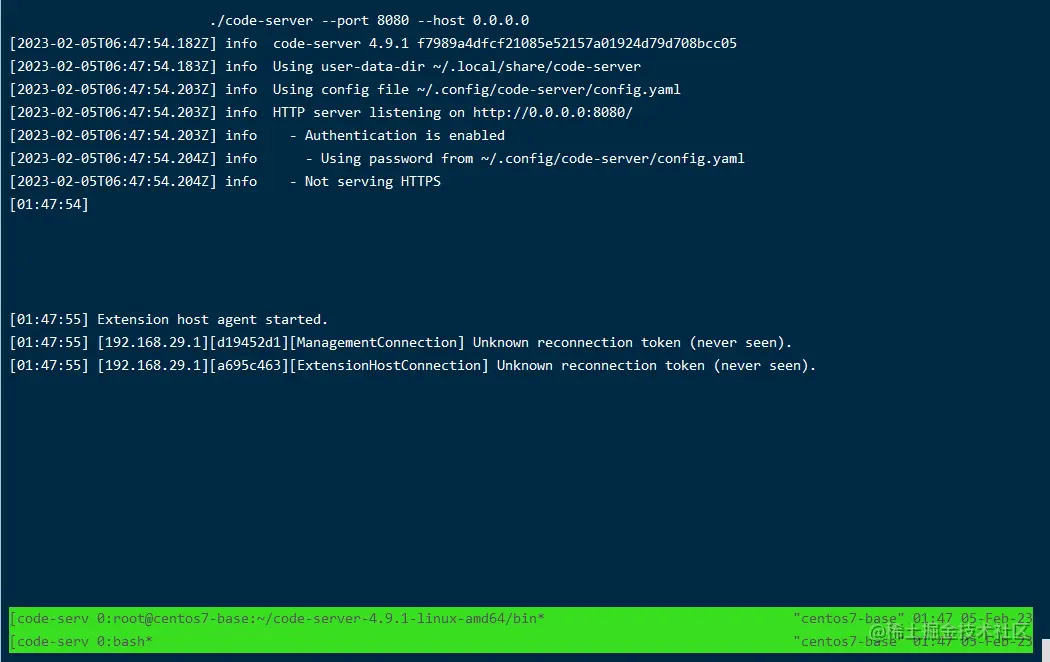The image size is (1050, 662).
Task: Click the a695c463 connection token id
Action: pyautogui.click(x=248, y=366)
